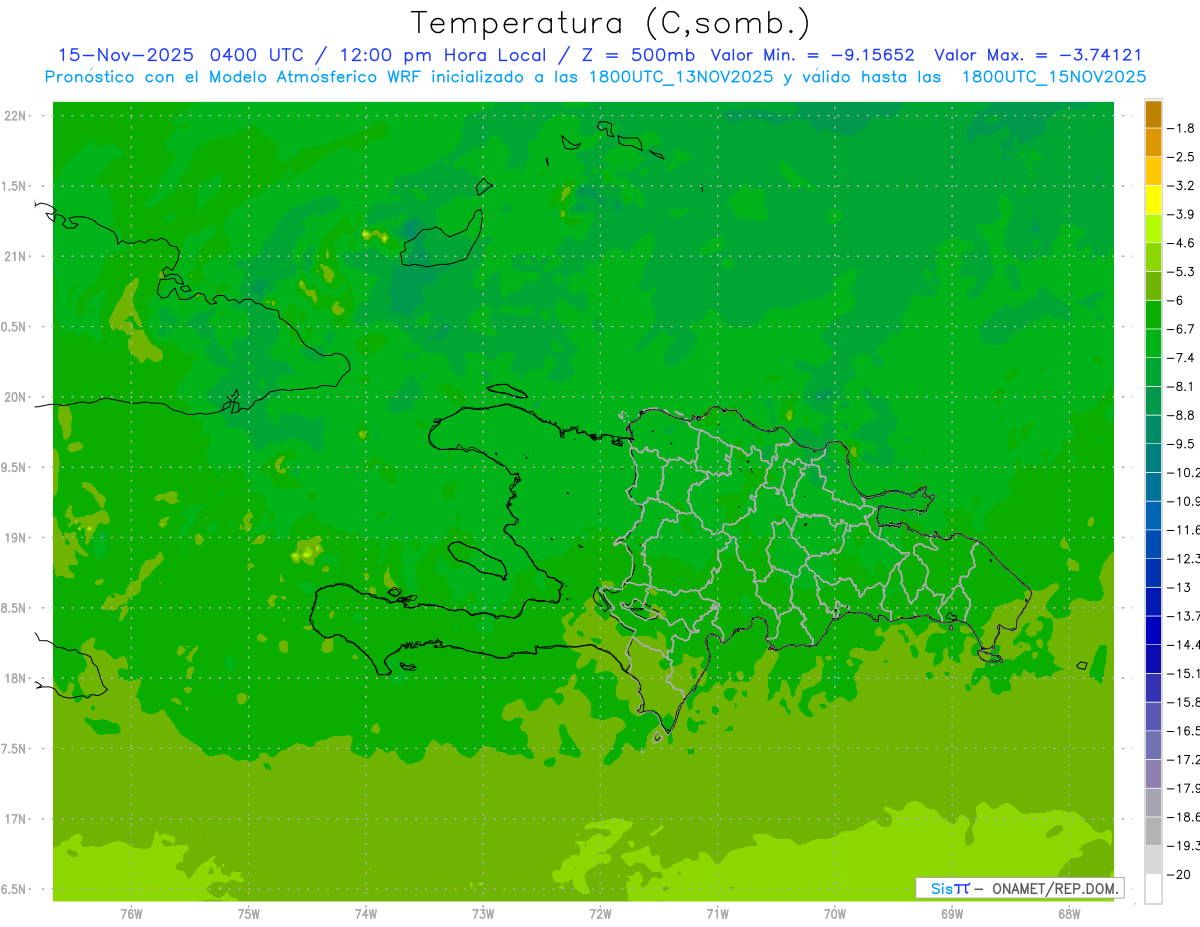Click the '-4.6' color bar value
This screenshot has height=927, width=1200.
(1180, 243)
